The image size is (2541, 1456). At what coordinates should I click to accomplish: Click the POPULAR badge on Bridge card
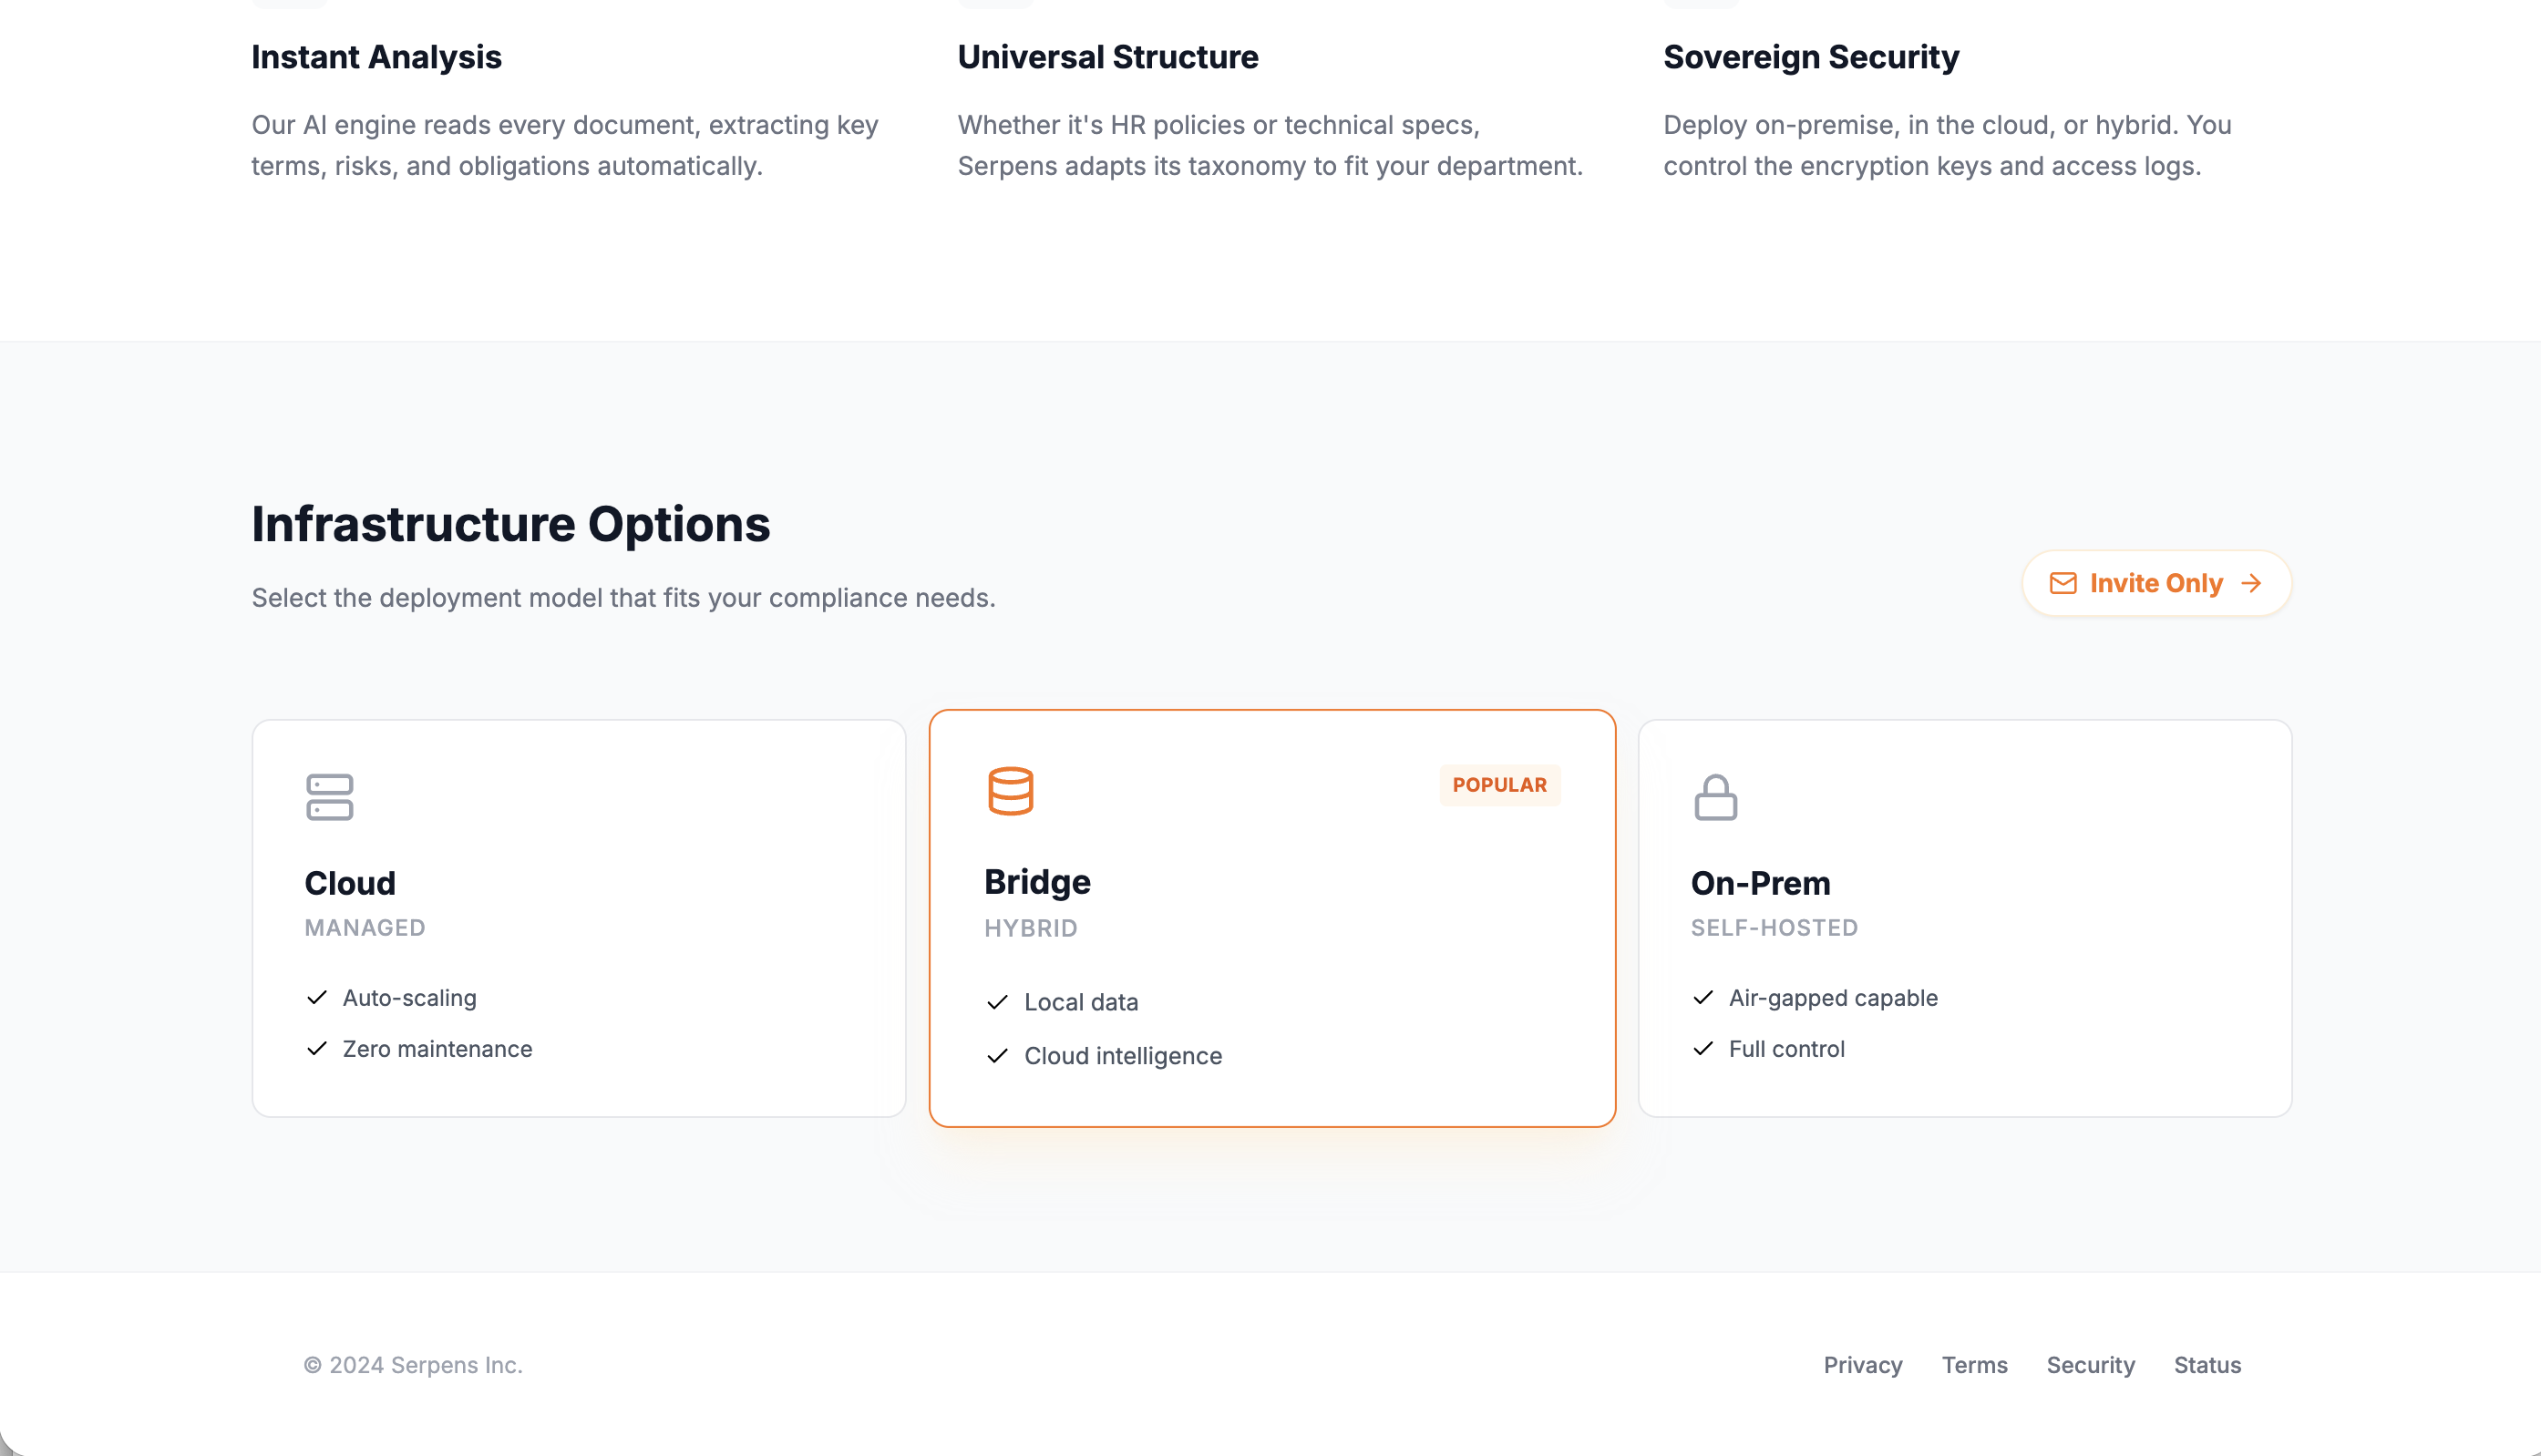click(1500, 785)
